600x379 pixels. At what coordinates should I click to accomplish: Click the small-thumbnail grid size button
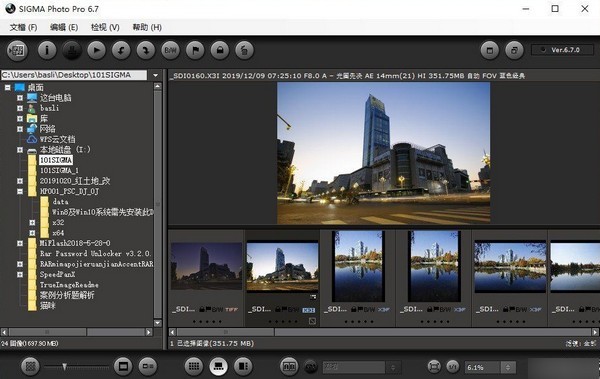point(30,366)
